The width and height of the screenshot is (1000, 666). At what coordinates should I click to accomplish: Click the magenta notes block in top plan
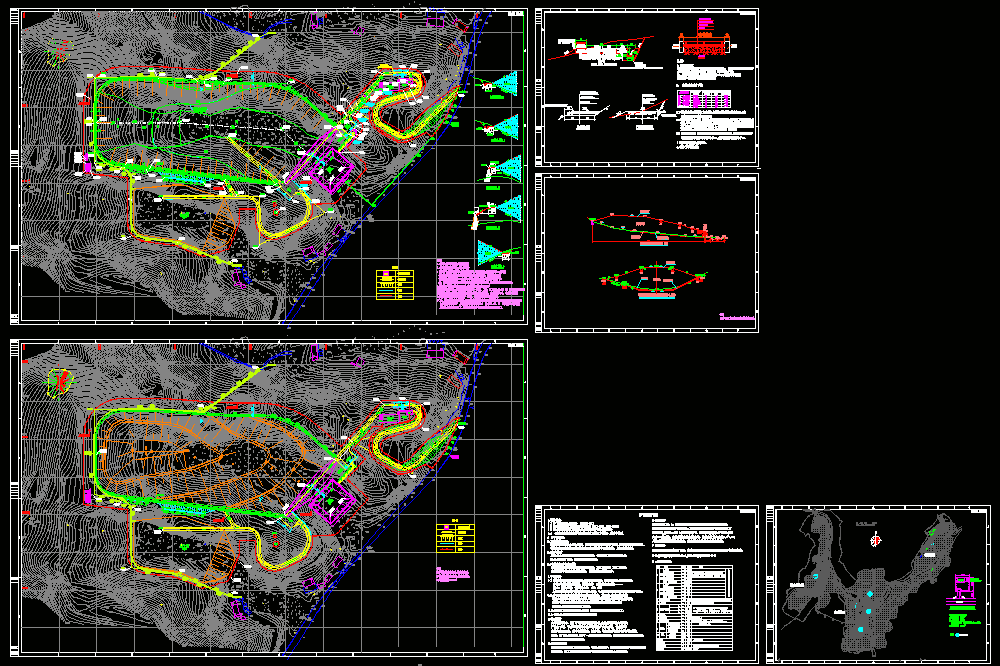tap(480, 284)
